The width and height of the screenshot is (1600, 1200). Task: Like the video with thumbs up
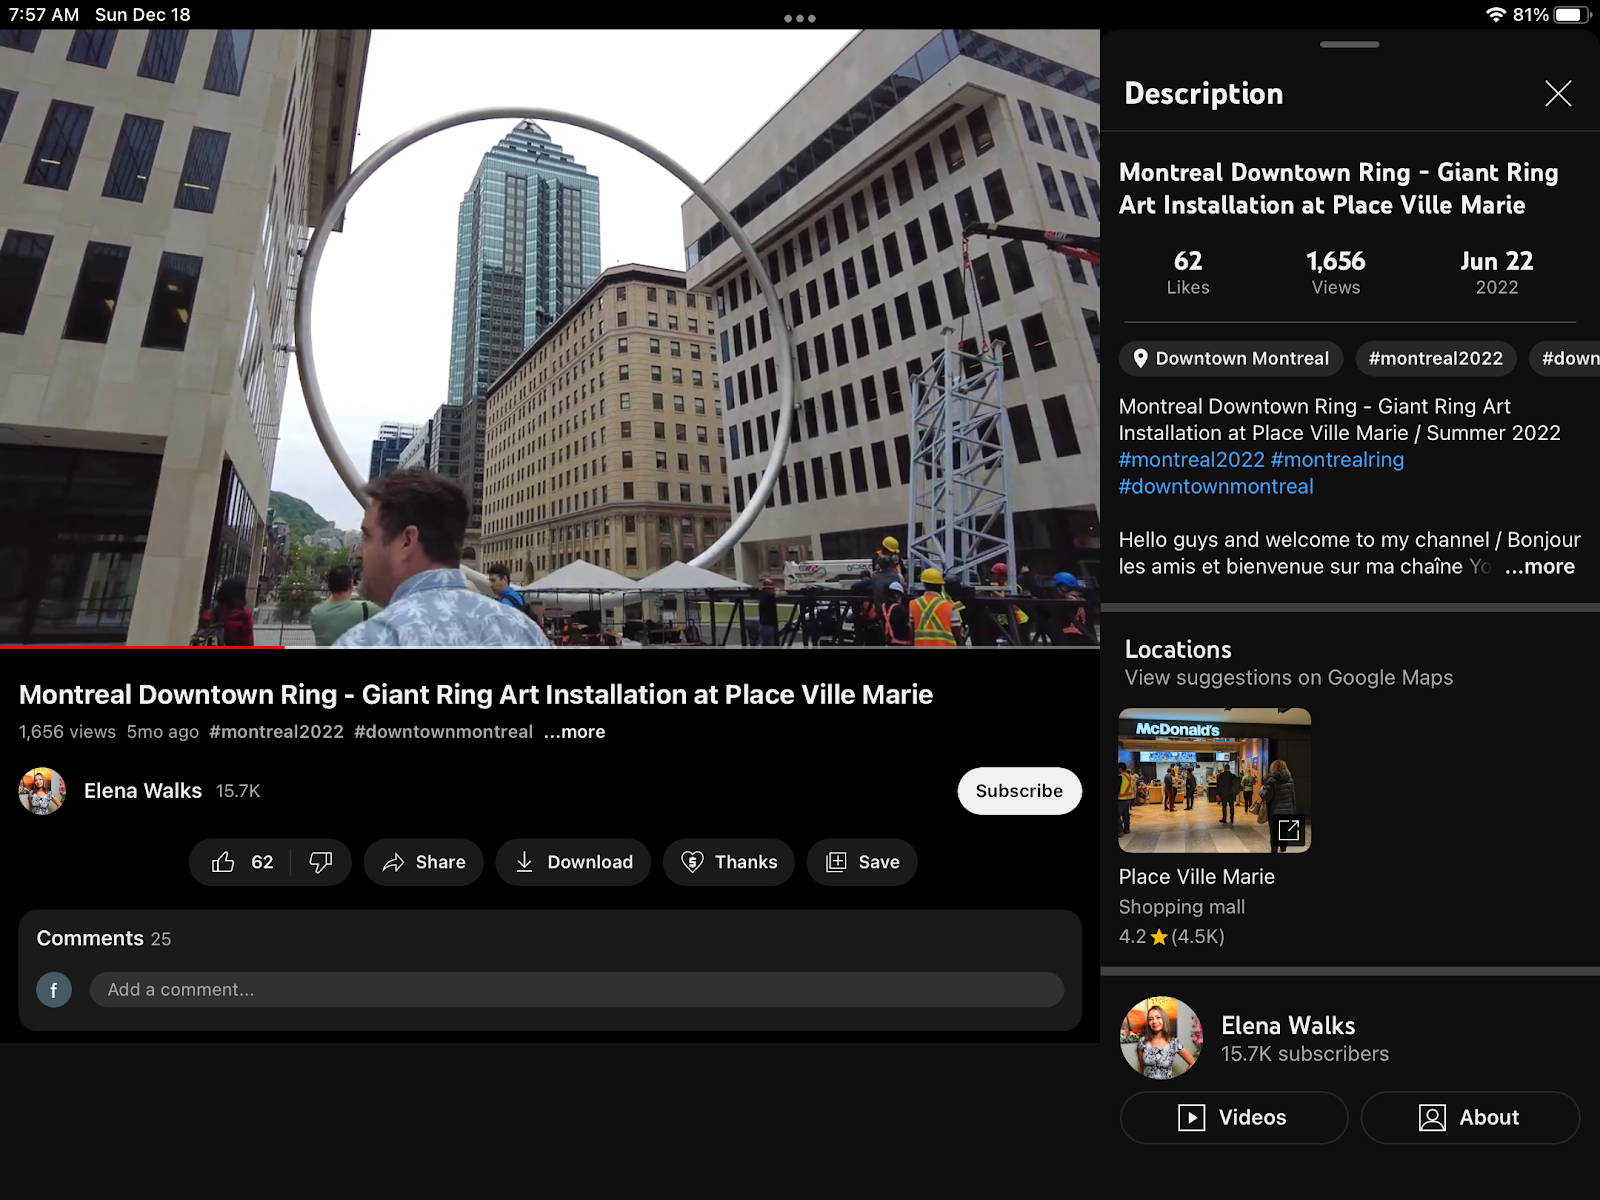pos(242,862)
